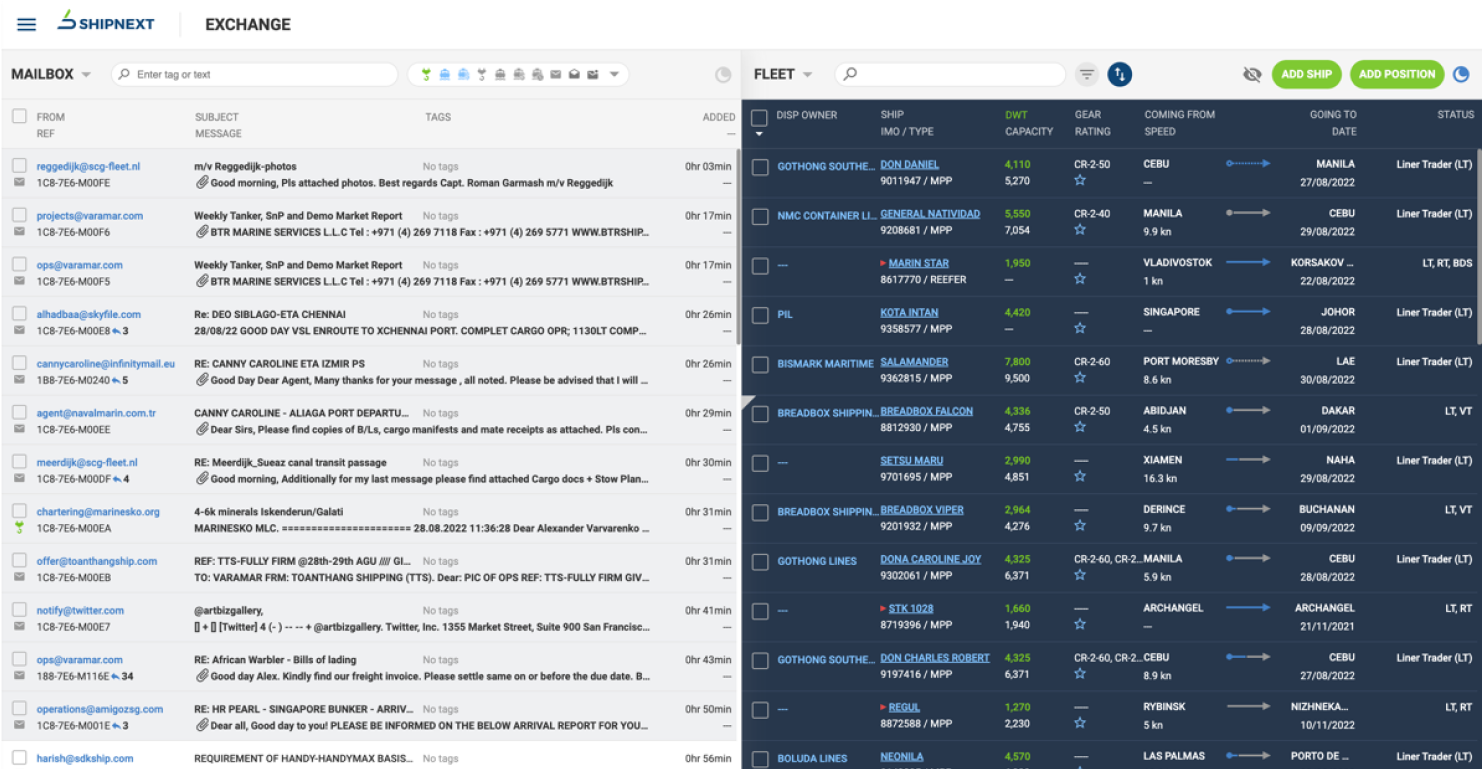Open message RE: CANNY CAROLINE ETA IZMIR PS

(279, 364)
